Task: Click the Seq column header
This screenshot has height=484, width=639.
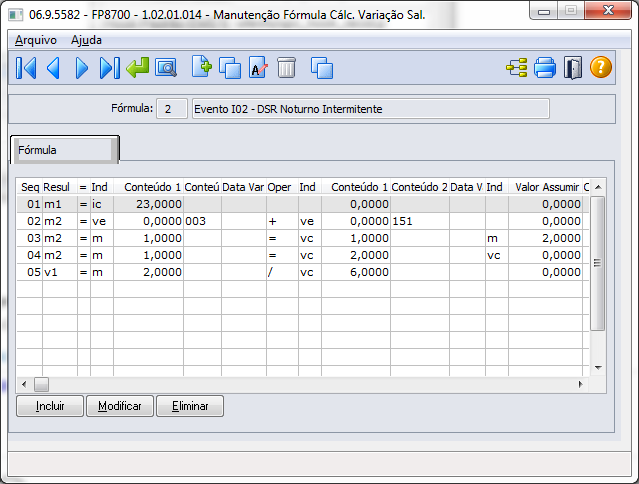Action: (30, 187)
